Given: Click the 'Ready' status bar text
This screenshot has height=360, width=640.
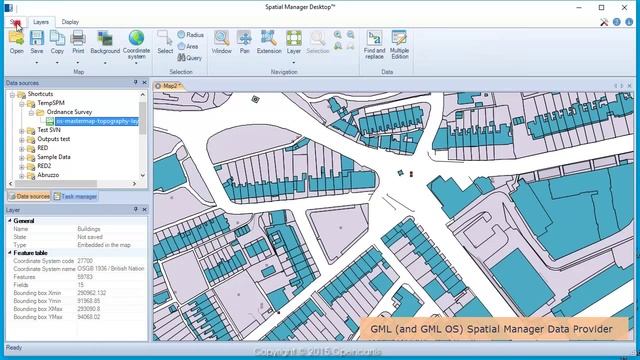Looking at the screenshot, I should [x=14, y=348].
